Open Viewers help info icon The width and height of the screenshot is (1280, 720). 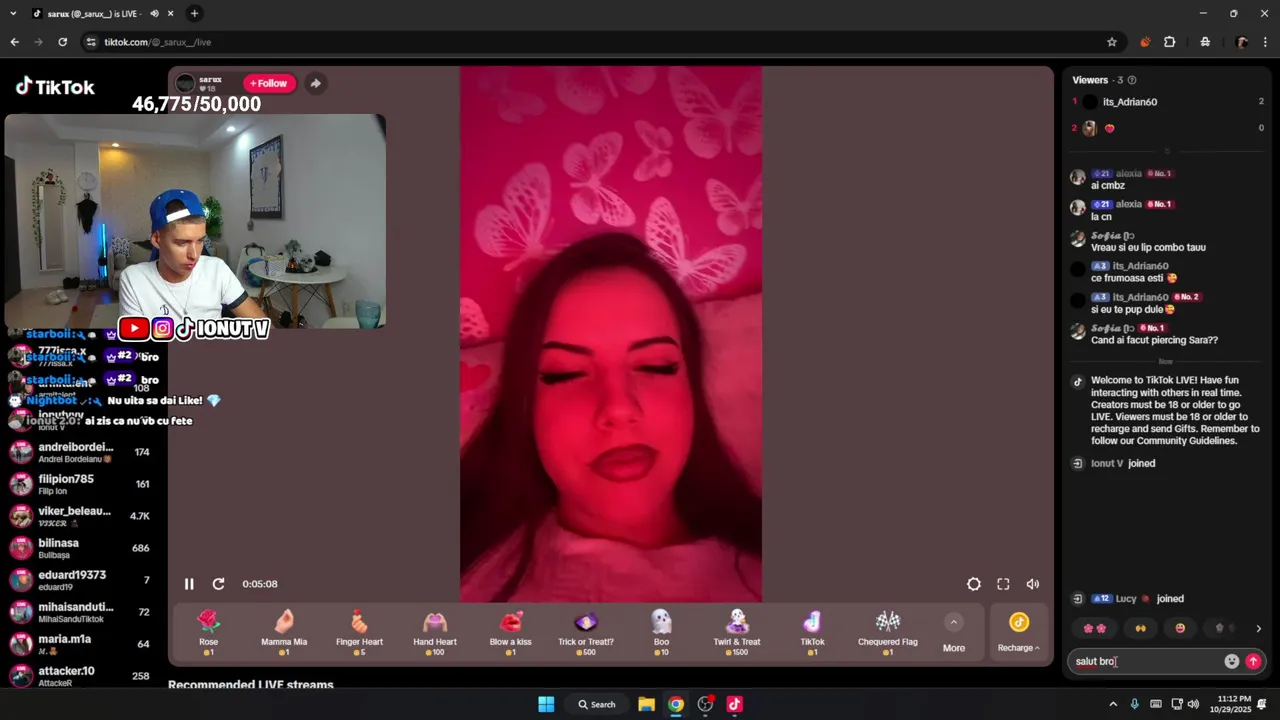[1132, 80]
